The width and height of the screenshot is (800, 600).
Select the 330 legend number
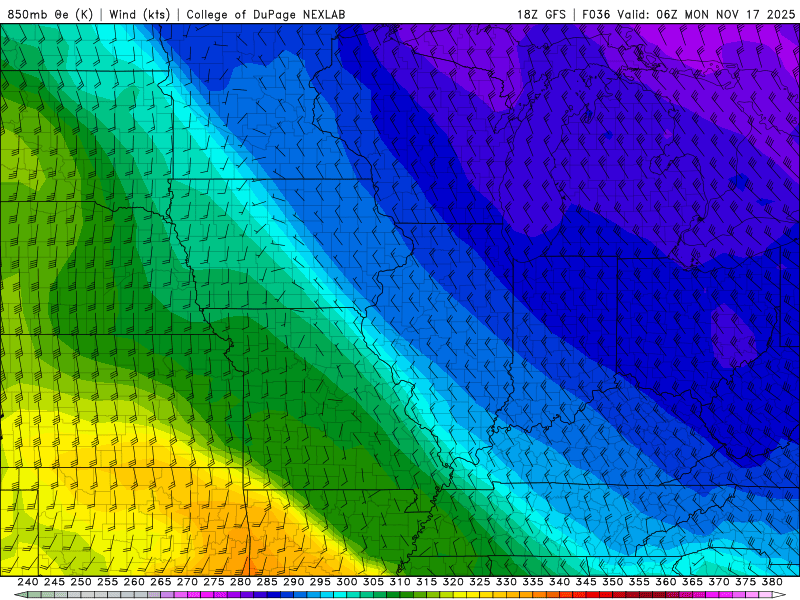pyautogui.click(x=506, y=582)
